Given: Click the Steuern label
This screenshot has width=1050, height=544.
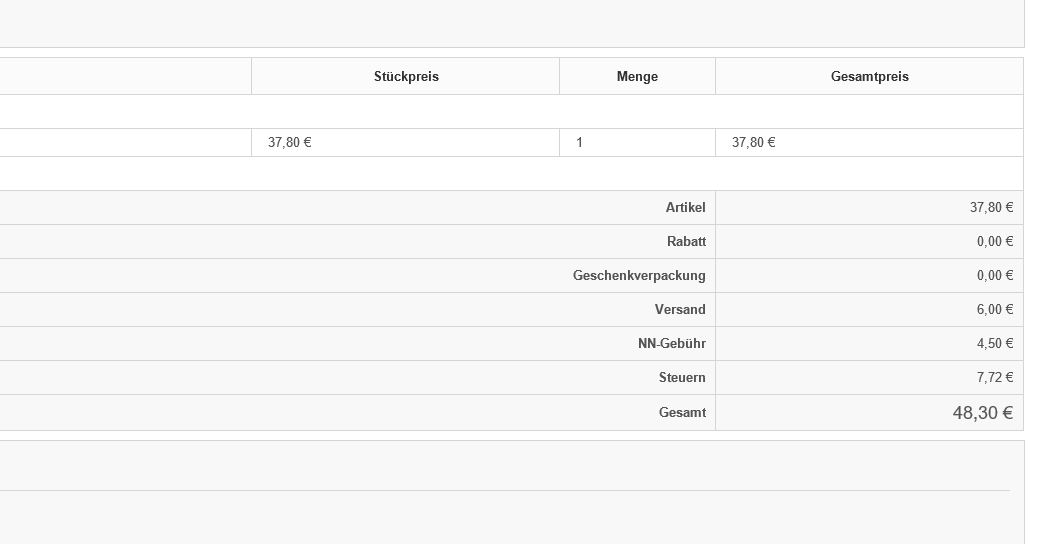Looking at the screenshot, I should pos(682,378).
